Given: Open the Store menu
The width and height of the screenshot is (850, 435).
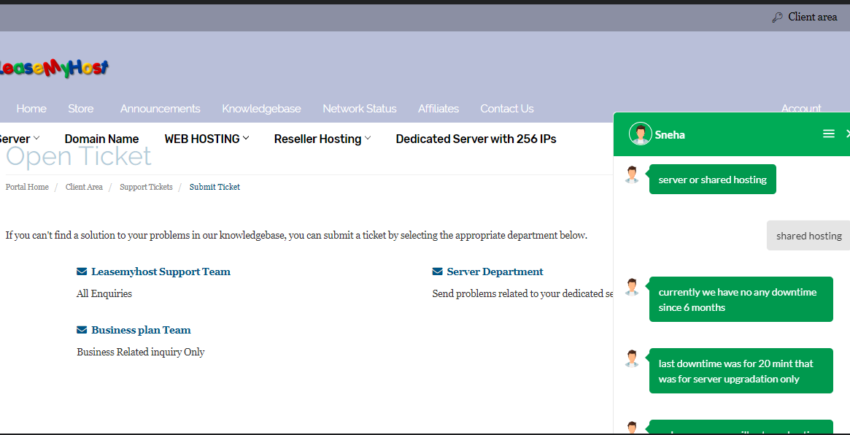Looking at the screenshot, I should (x=80, y=108).
